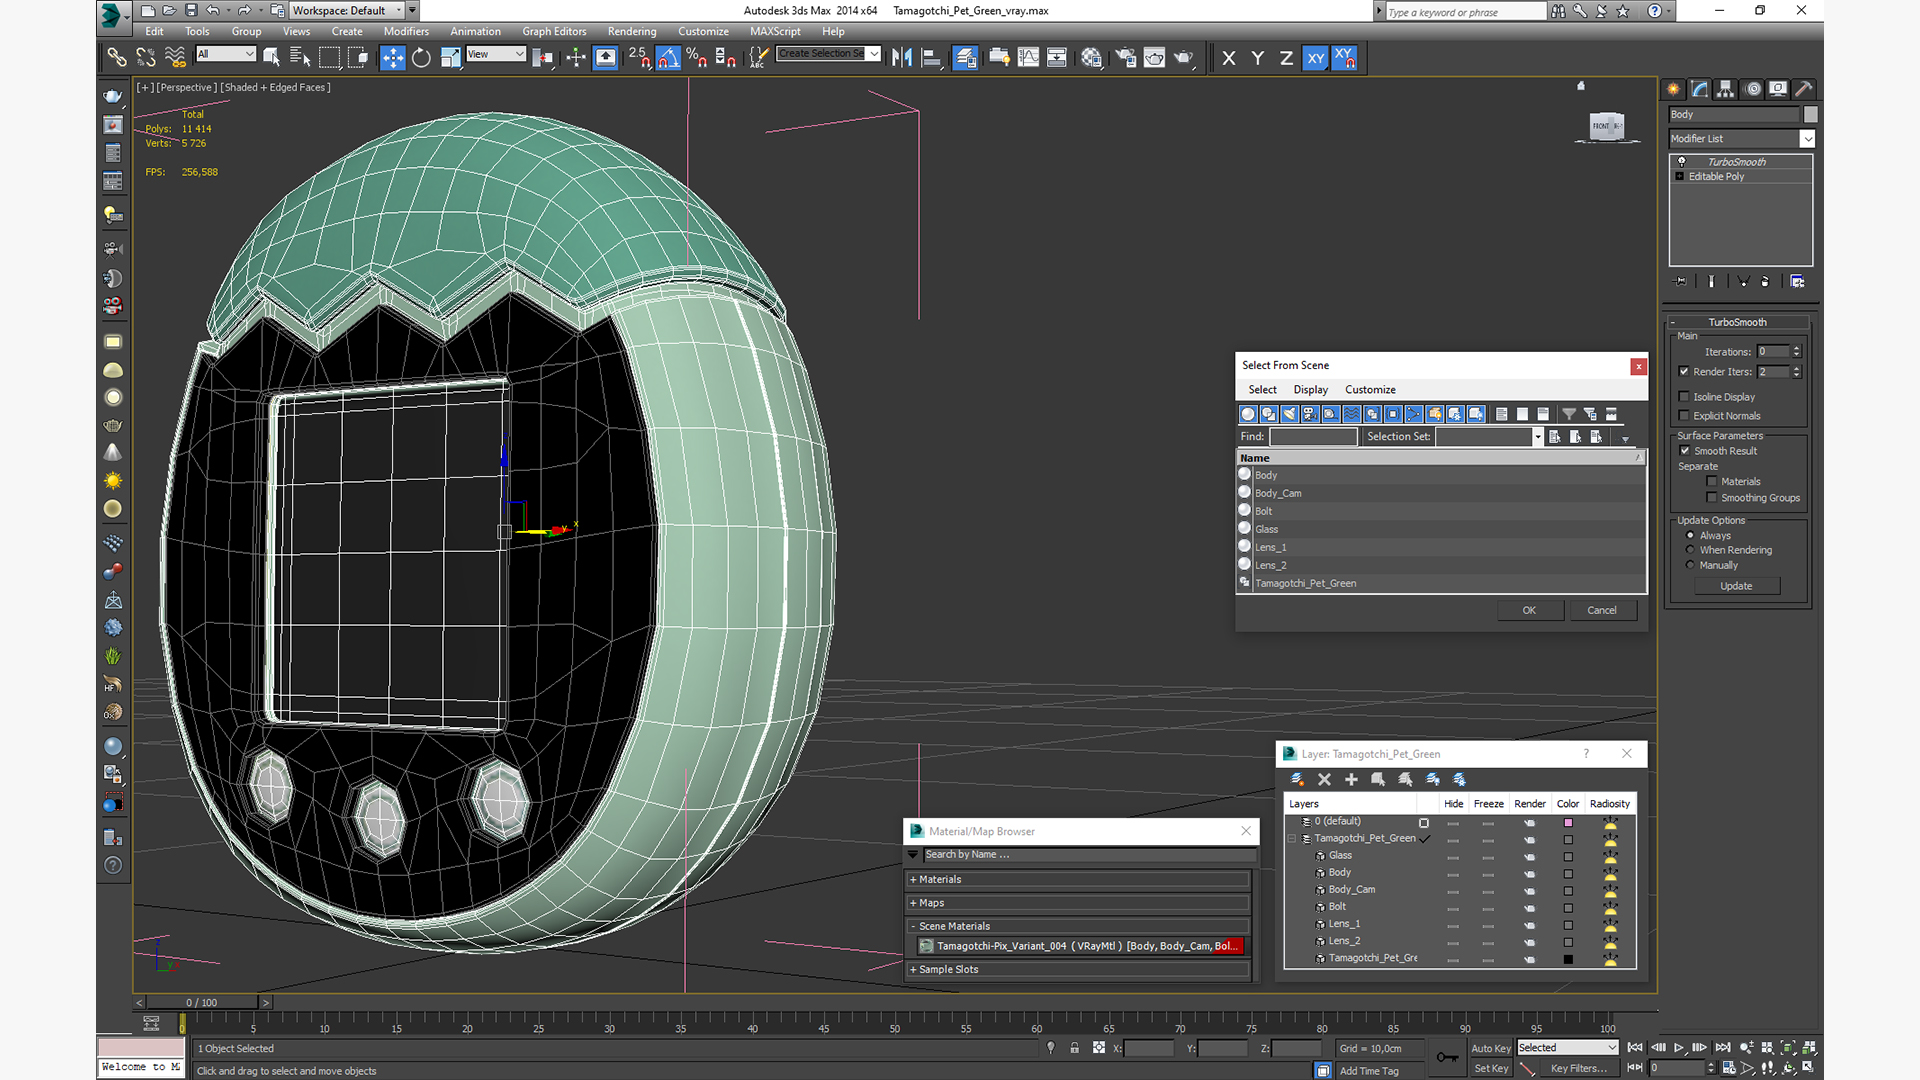This screenshot has width=1920, height=1080.
Task: Click the Bind to Space Warp icon
Action: point(175,58)
